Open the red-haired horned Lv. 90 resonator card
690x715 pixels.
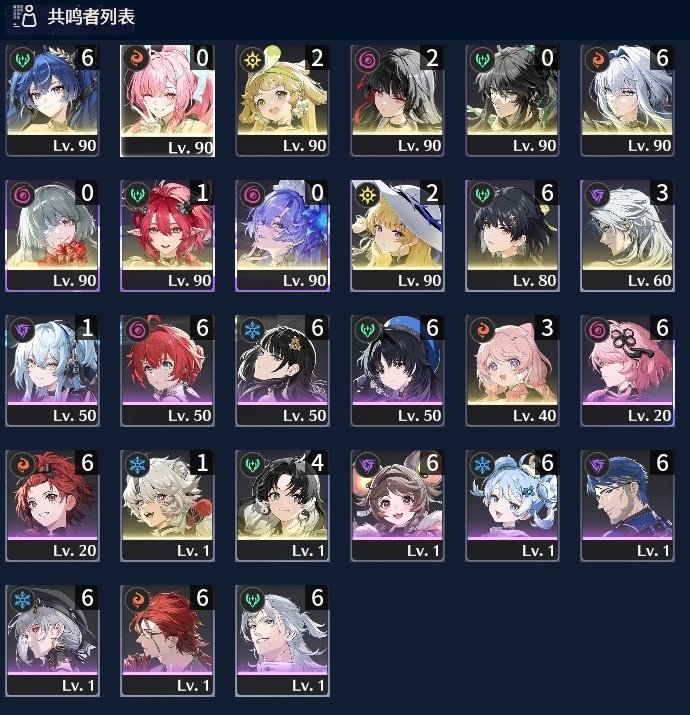click(167, 236)
